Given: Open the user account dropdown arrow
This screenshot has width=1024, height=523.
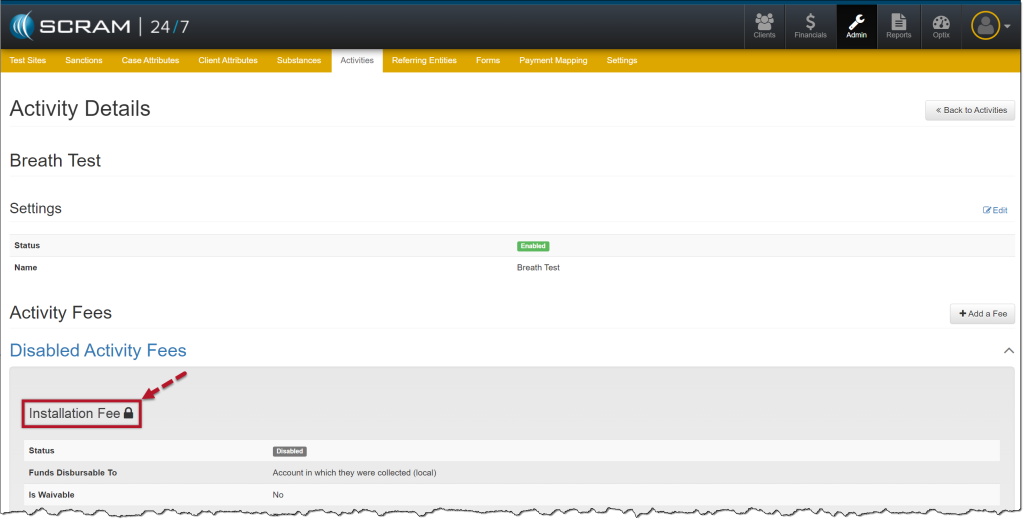Looking at the screenshot, I should tap(1006, 27).
